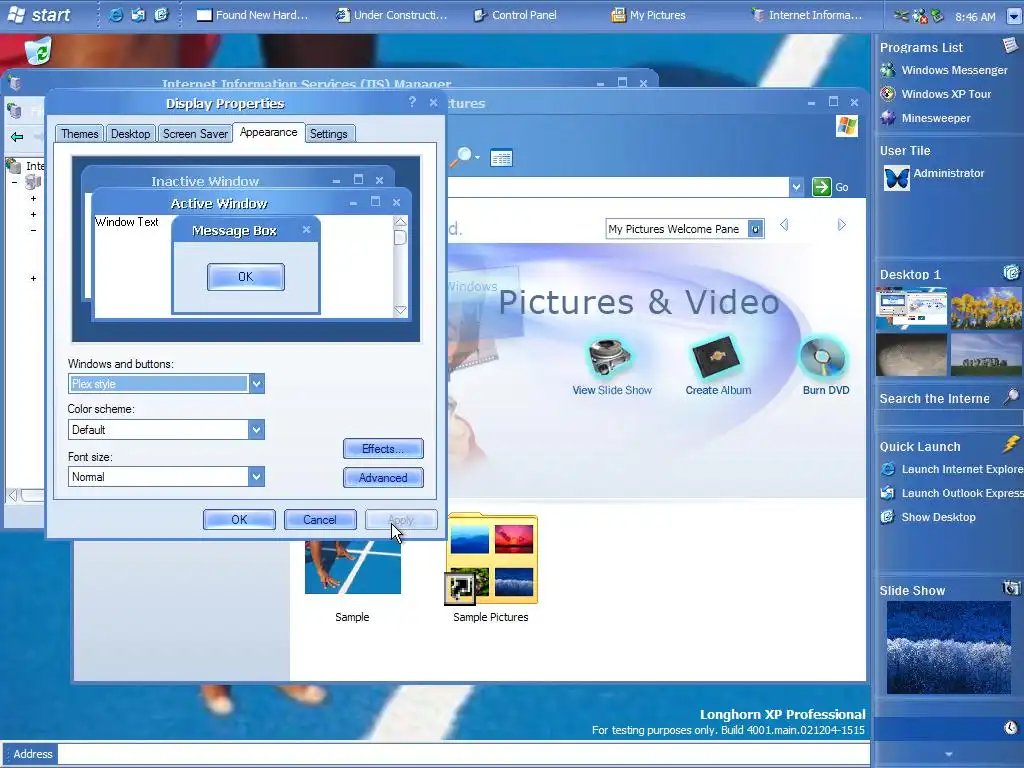Screen dimensions: 1024x768
Task: Click the Create Album link
Action: coord(718,390)
